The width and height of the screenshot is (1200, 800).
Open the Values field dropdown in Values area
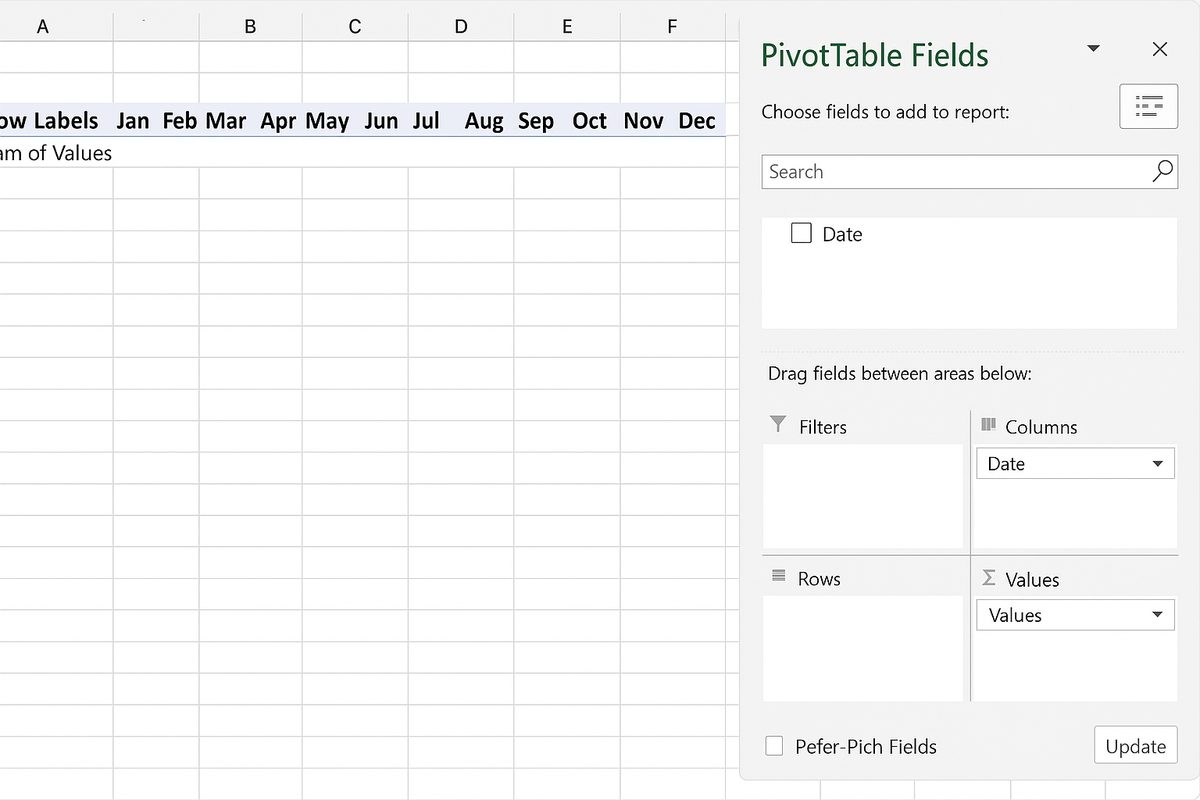click(1158, 615)
